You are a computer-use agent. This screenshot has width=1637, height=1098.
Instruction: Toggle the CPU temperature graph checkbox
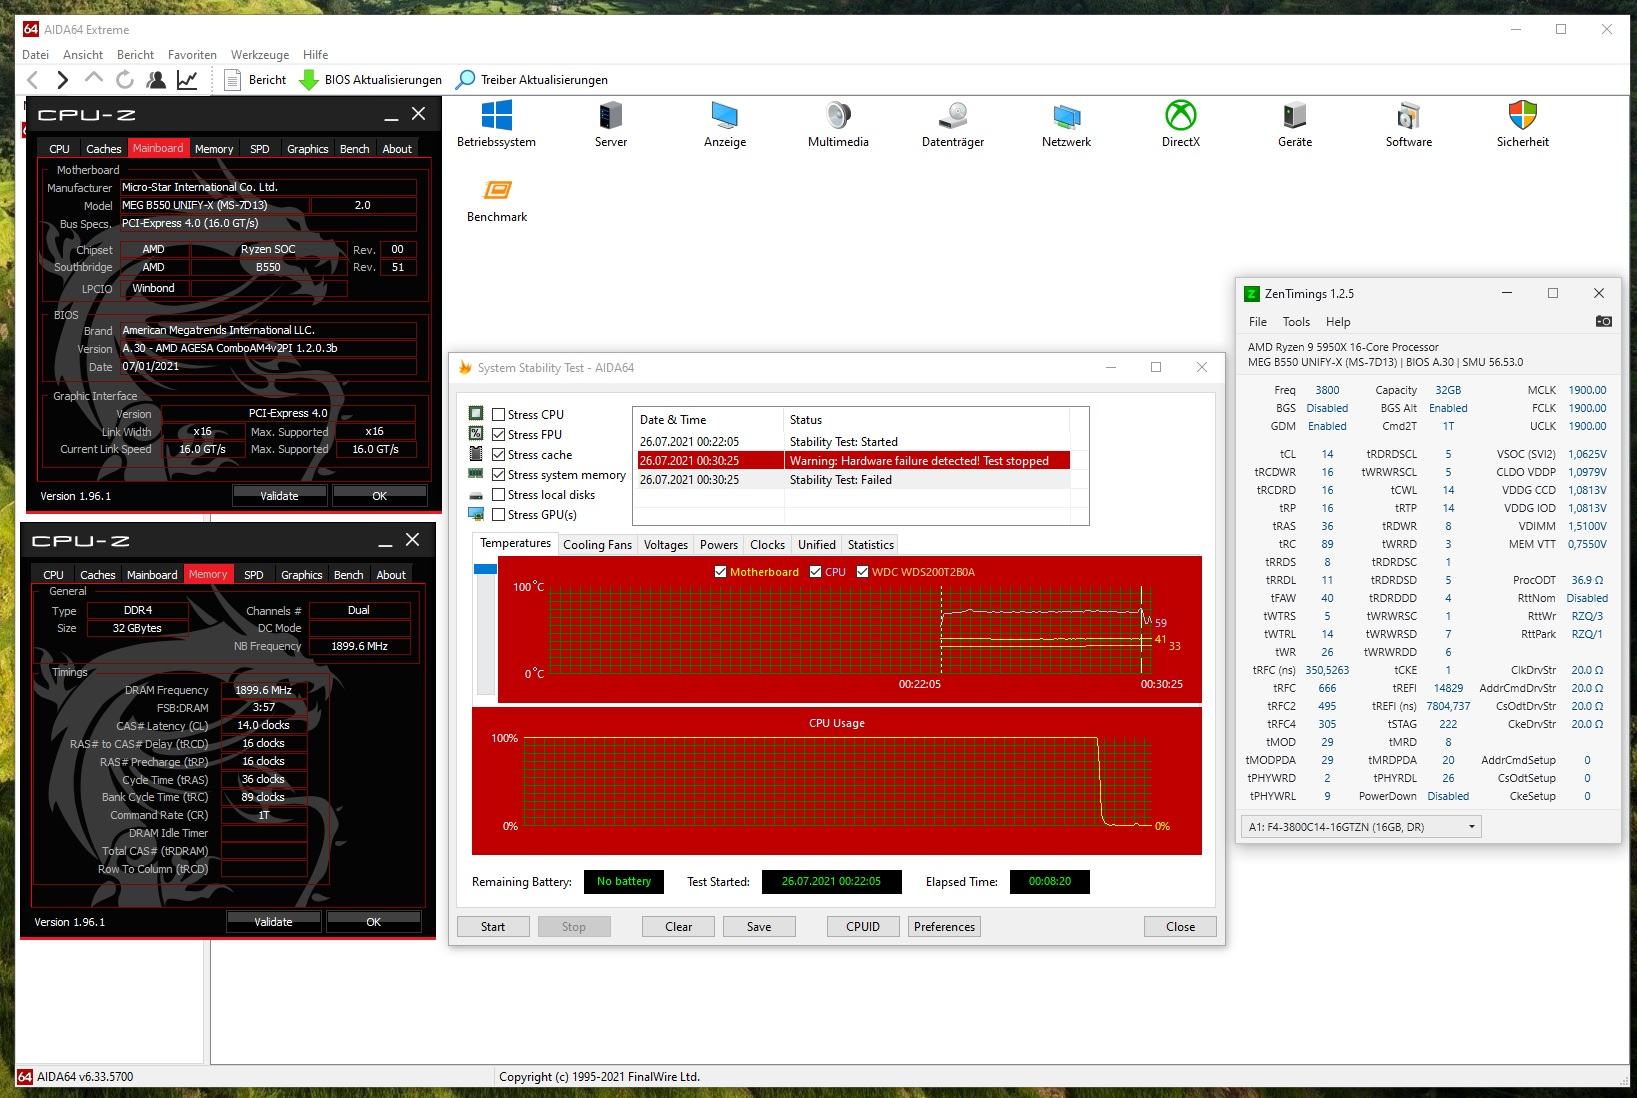click(x=815, y=572)
